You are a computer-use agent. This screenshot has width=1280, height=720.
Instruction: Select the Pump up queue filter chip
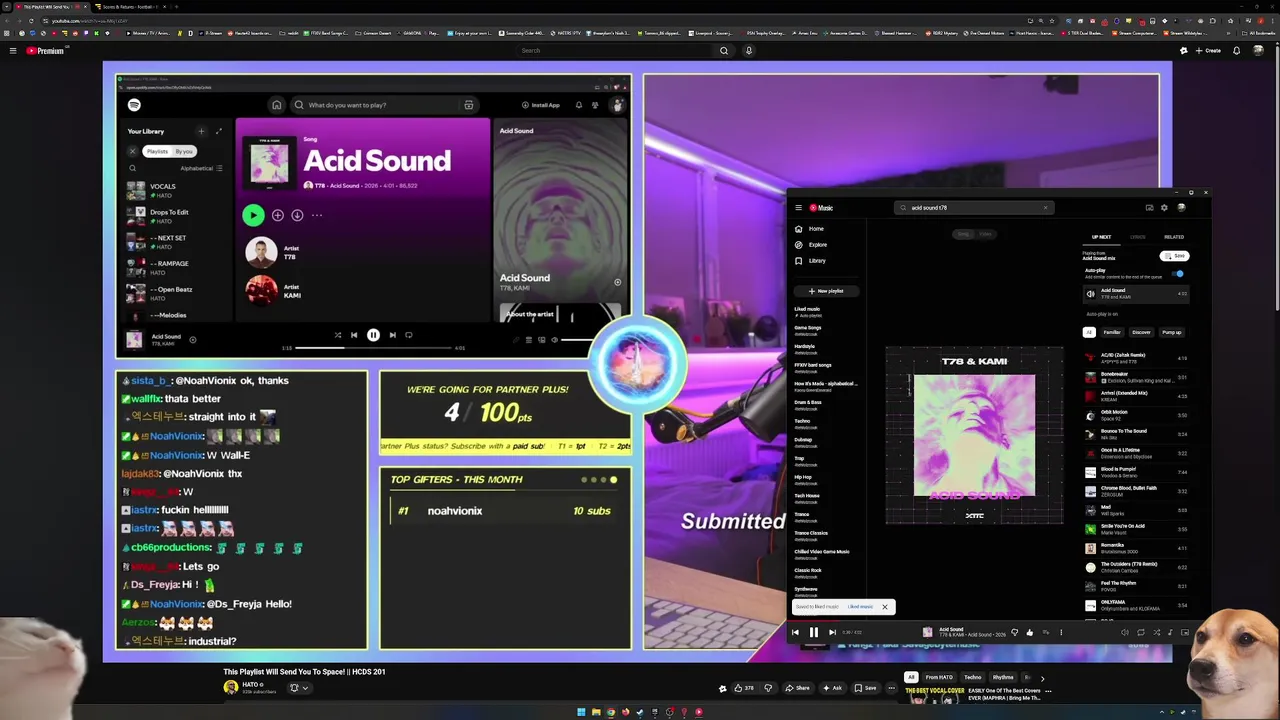tap(1172, 332)
